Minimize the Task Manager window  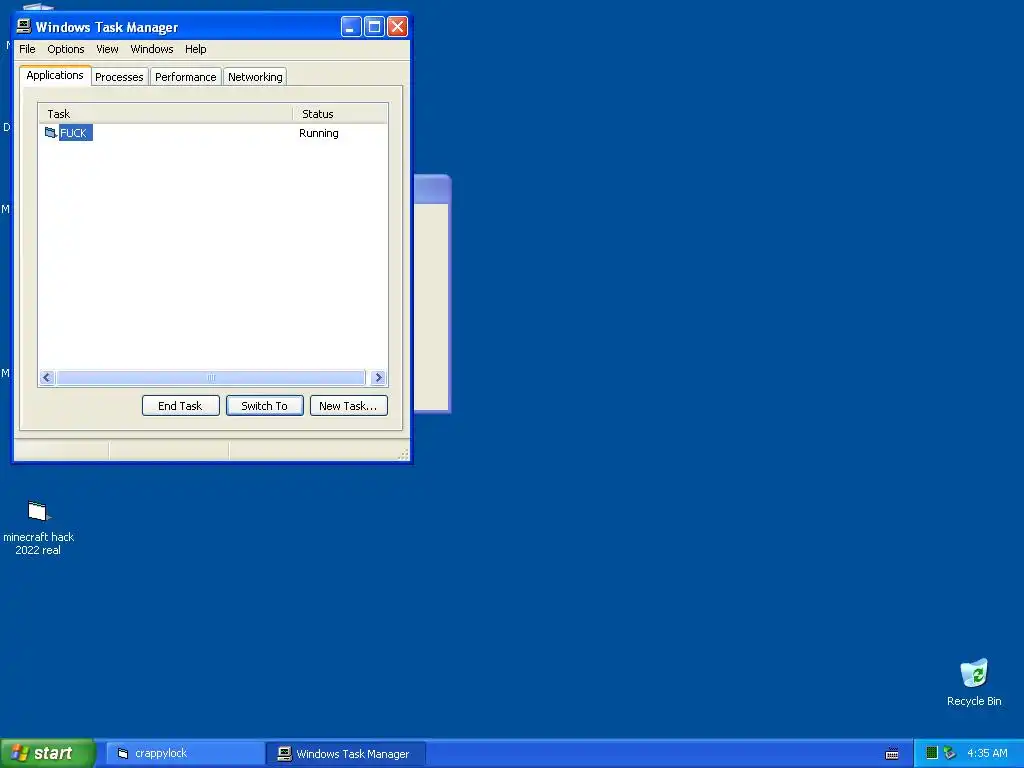click(351, 27)
